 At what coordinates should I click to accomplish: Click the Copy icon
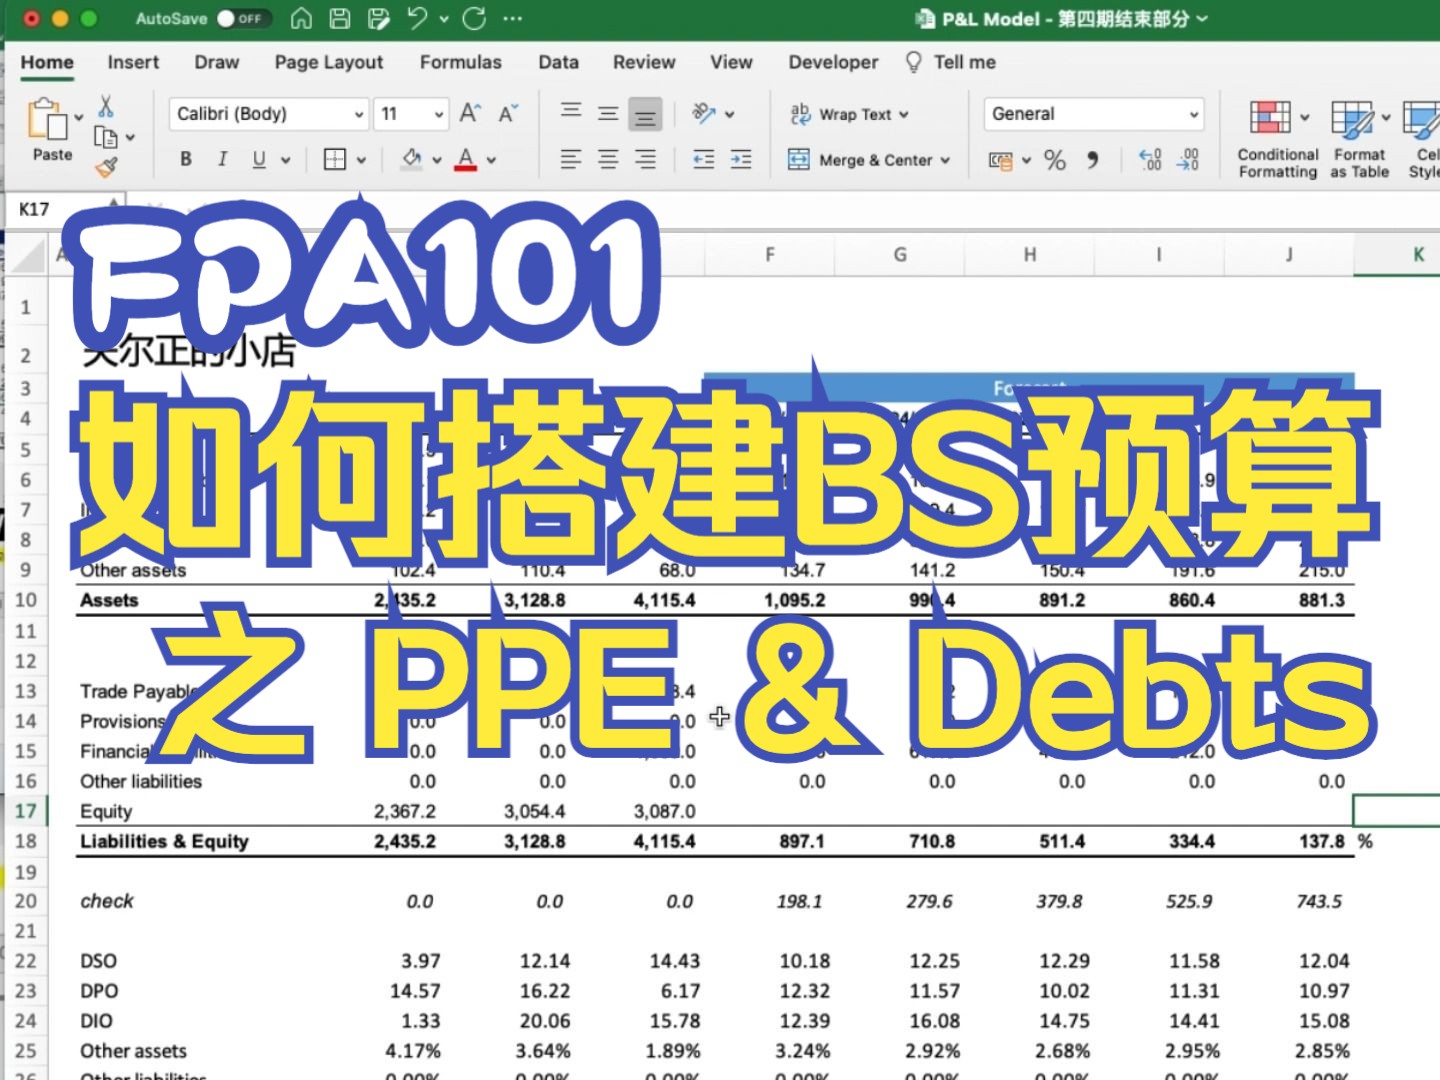pyautogui.click(x=105, y=137)
